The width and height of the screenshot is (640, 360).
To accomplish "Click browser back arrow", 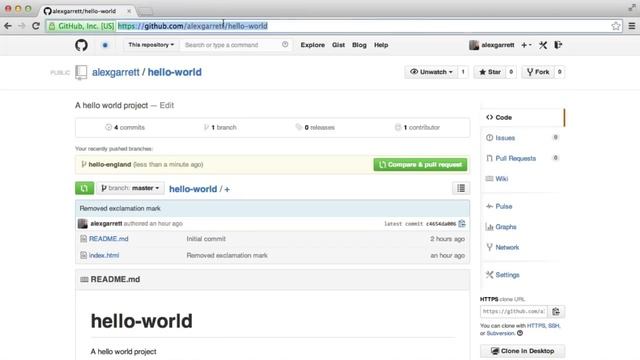I will 8,26.
